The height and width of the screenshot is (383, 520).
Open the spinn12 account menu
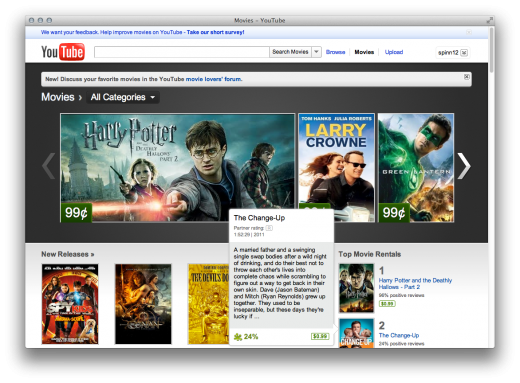[453, 52]
